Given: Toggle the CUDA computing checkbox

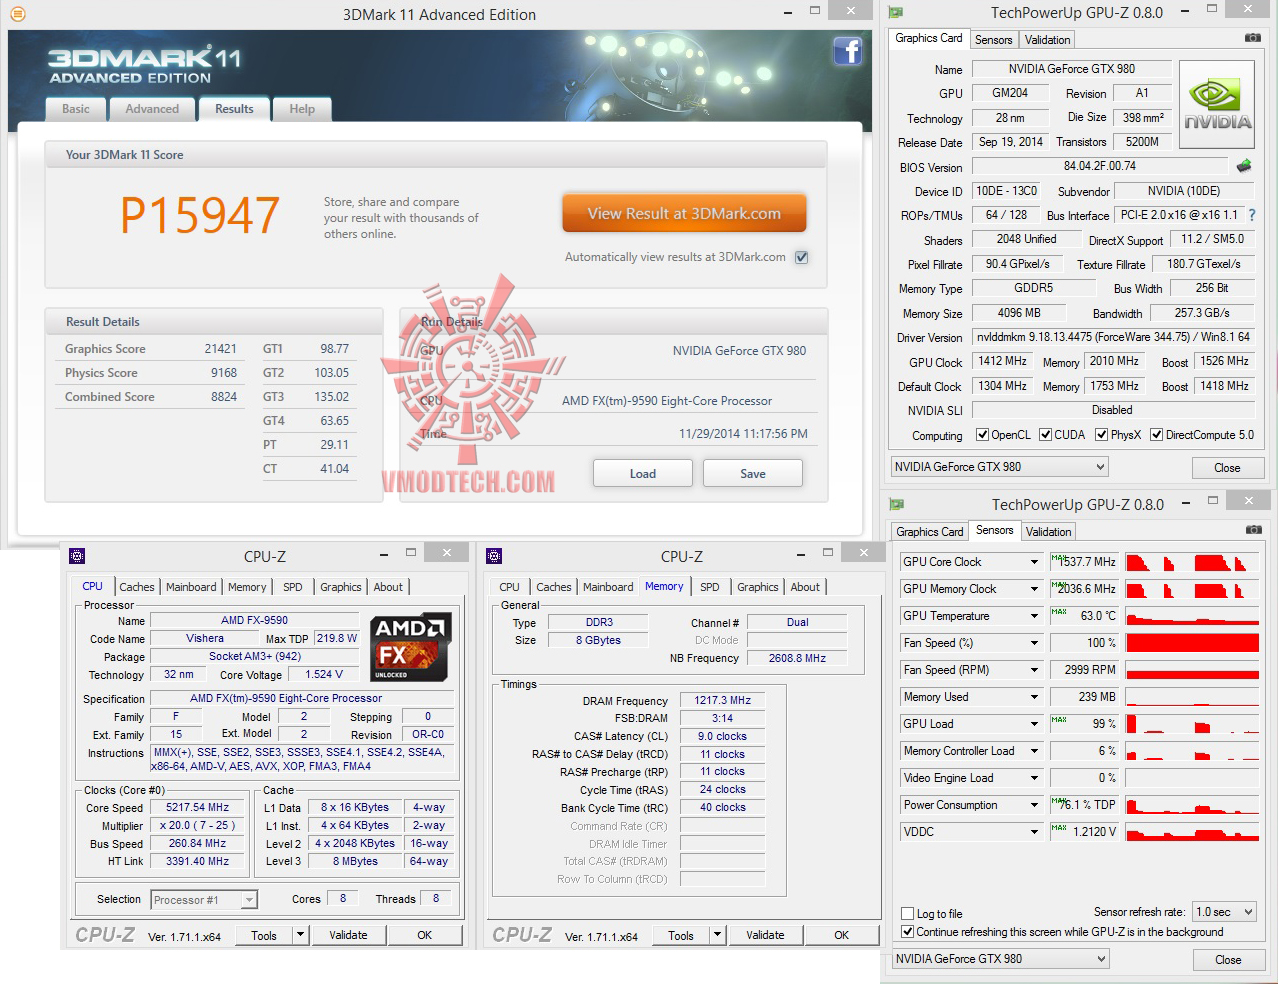Looking at the screenshot, I should coord(1045,435).
